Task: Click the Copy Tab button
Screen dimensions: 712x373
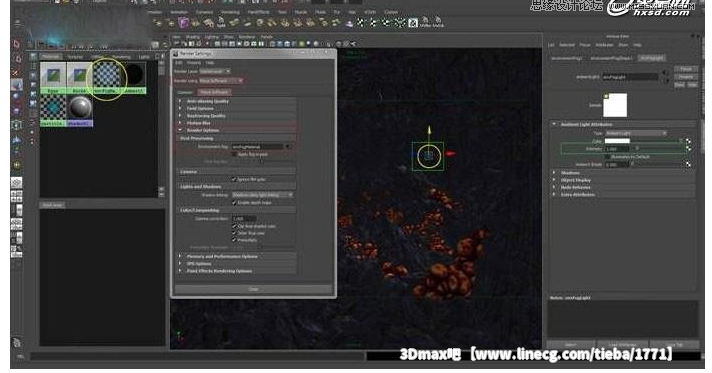Action: click(674, 345)
